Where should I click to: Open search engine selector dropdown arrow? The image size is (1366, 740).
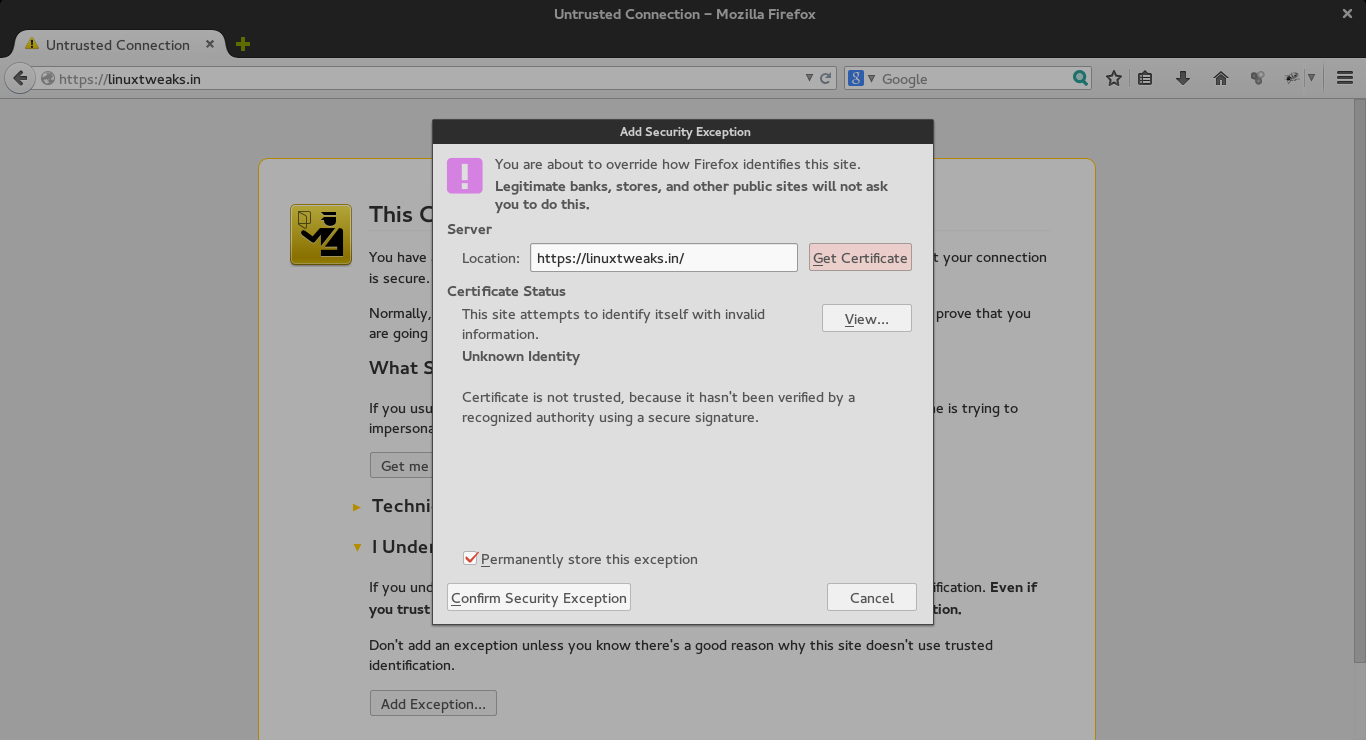pyautogui.click(x=871, y=78)
